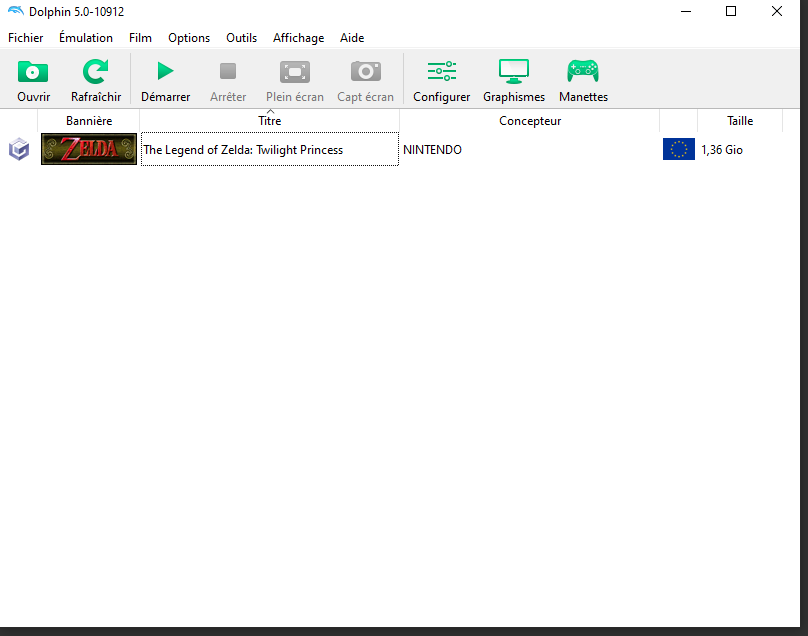
Task: Sort by the Concepteur column header
Action: coord(530,121)
